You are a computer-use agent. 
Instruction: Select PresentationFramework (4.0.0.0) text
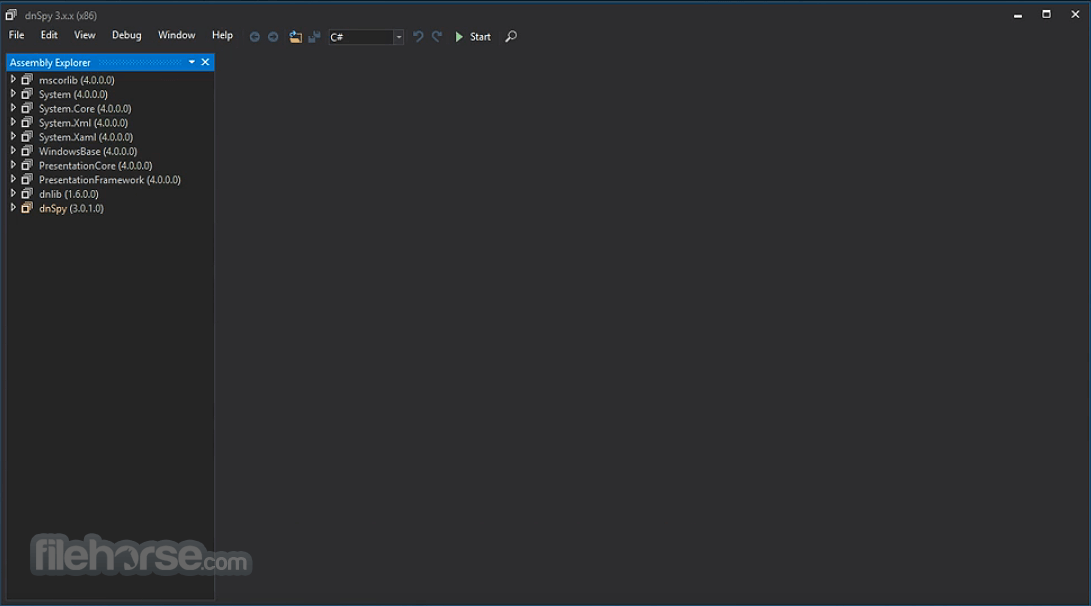[110, 180]
